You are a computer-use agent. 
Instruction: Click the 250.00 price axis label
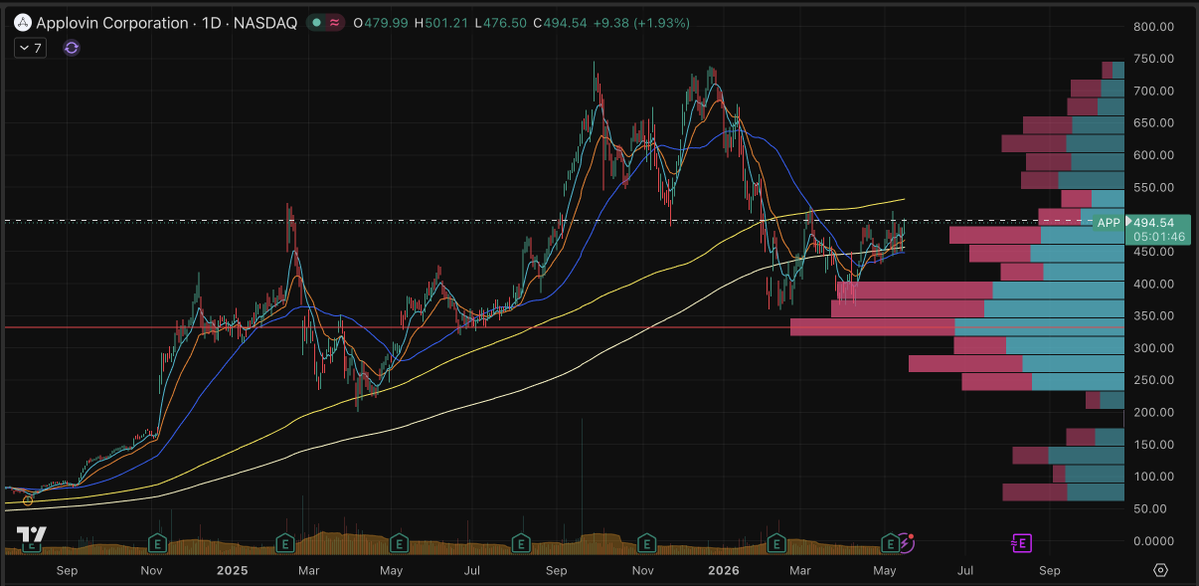[x=1153, y=380]
